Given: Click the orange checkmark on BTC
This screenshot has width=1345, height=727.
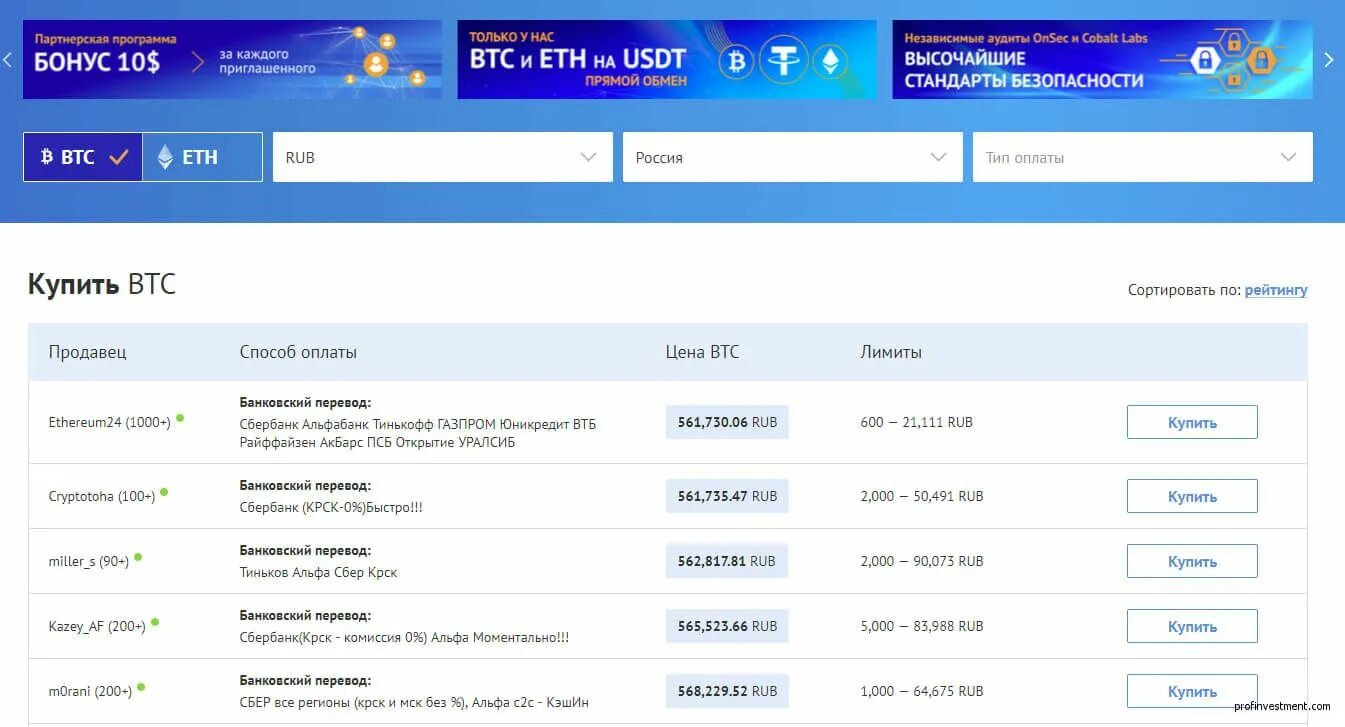Looking at the screenshot, I should point(119,157).
